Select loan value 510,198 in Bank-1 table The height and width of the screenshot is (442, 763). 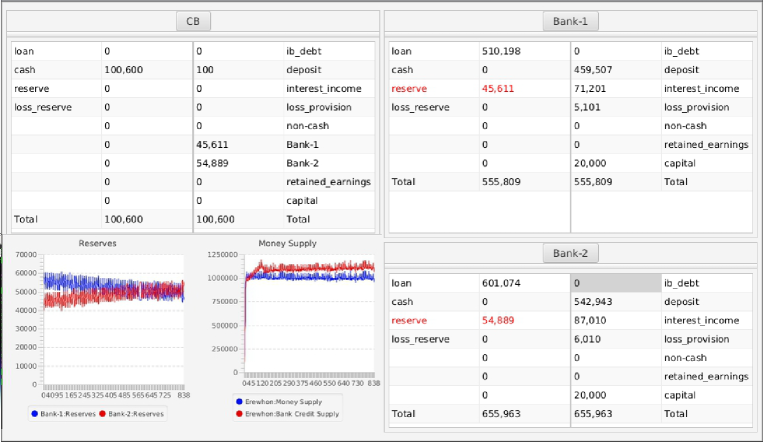click(x=500, y=50)
